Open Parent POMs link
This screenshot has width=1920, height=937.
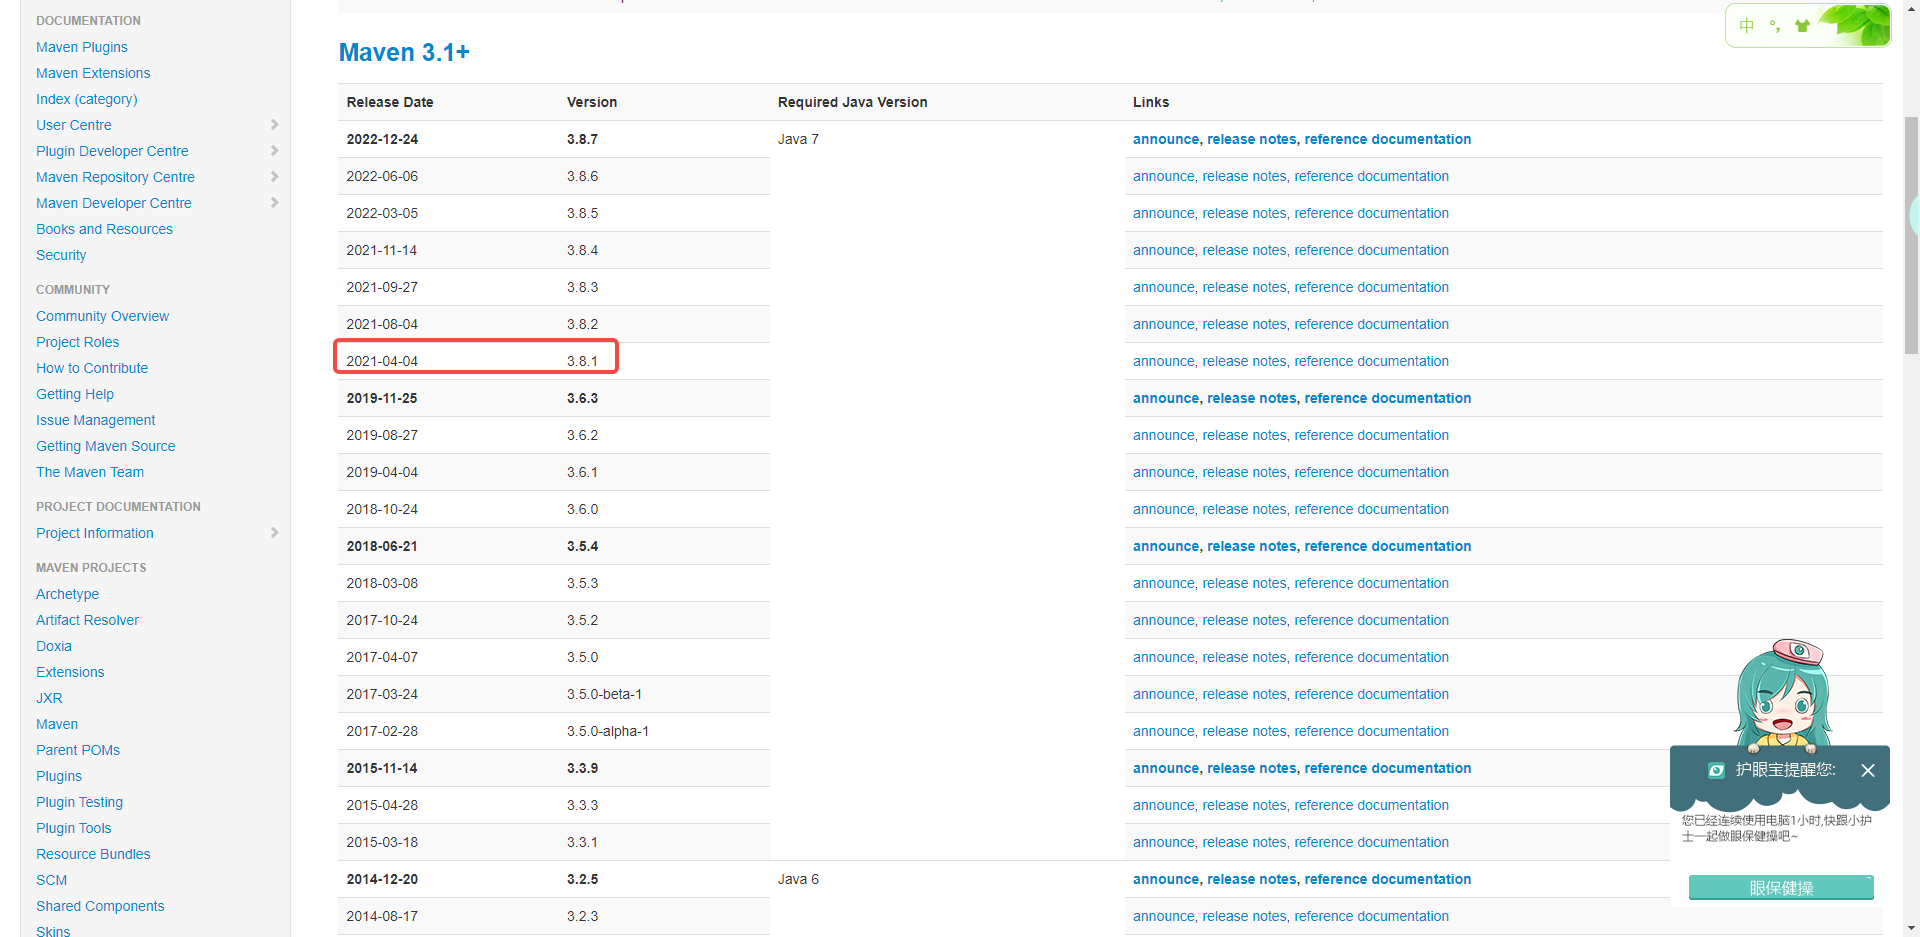click(78, 750)
